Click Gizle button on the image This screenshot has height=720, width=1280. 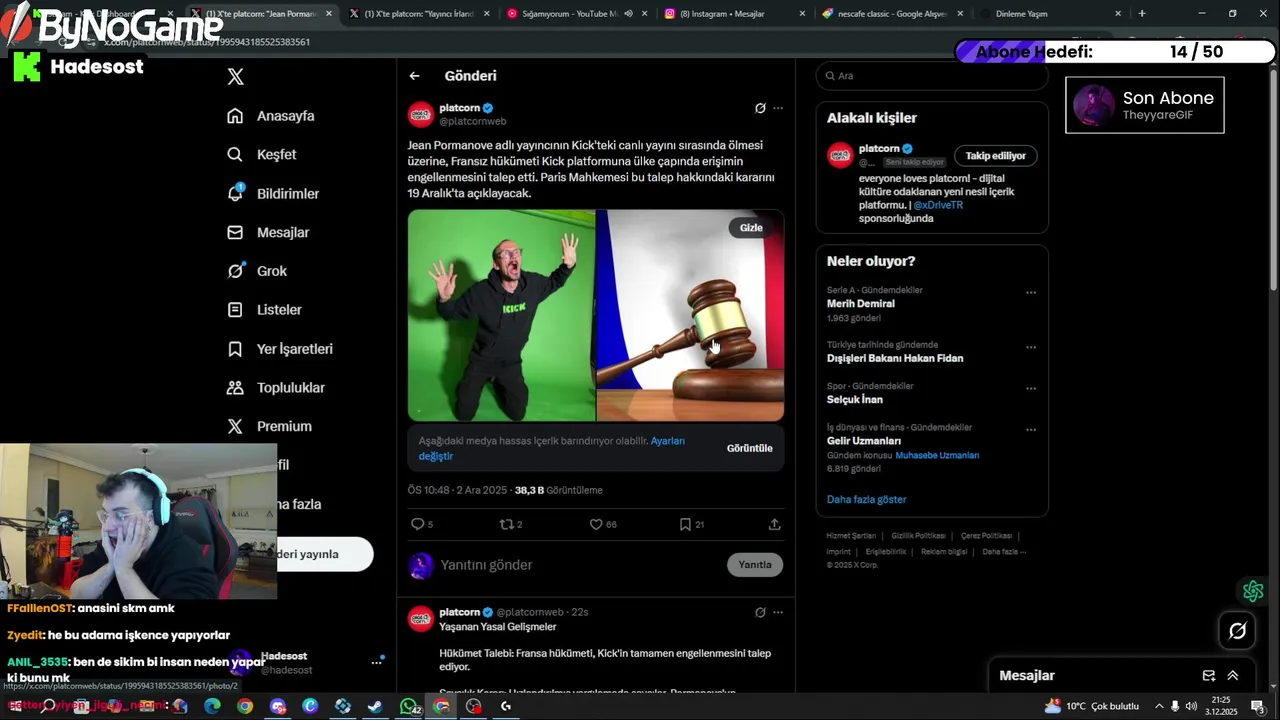(x=751, y=228)
